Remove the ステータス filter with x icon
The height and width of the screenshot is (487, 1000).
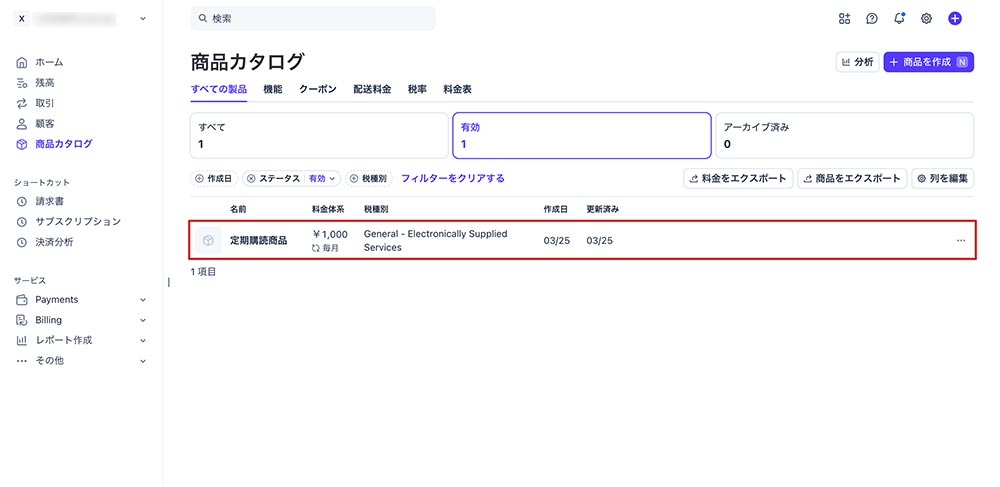[x=251, y=178]
